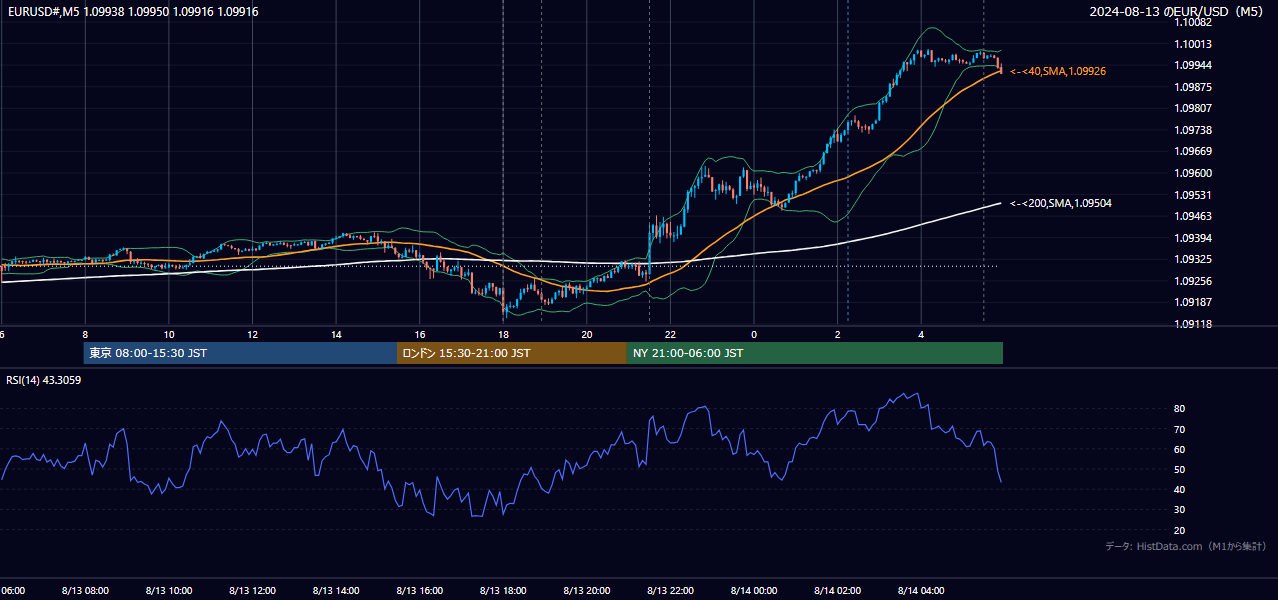Click the 8/13 10:00 bottom time label

(x=169, y=591)
